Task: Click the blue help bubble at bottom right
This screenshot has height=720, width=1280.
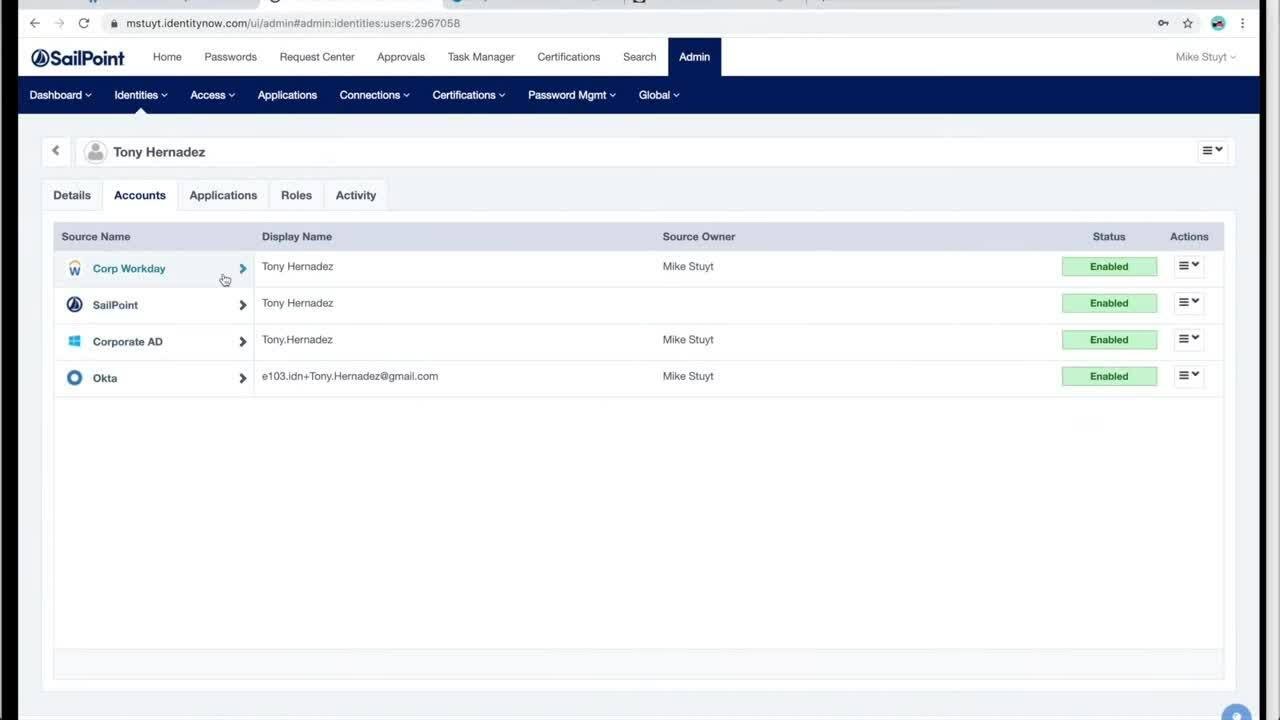Action: (x=1236, y=714)
